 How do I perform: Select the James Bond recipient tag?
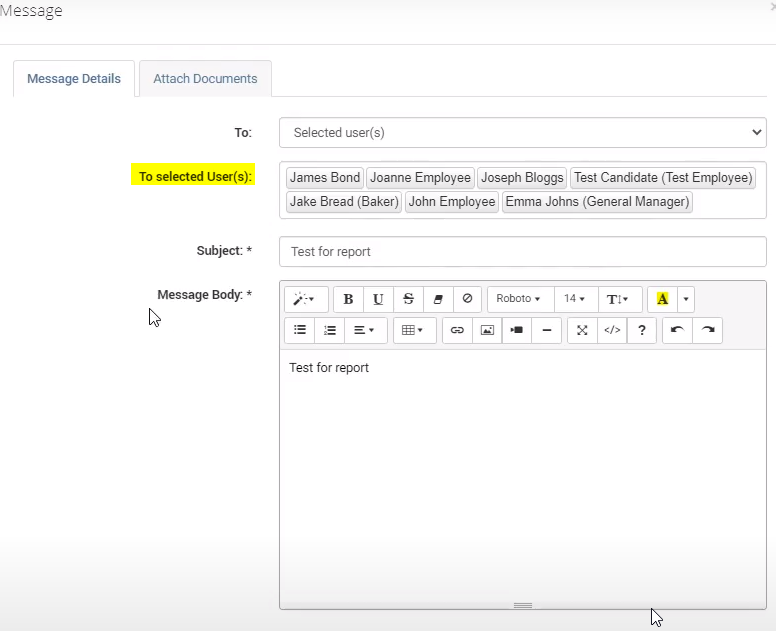pos(325,178)
